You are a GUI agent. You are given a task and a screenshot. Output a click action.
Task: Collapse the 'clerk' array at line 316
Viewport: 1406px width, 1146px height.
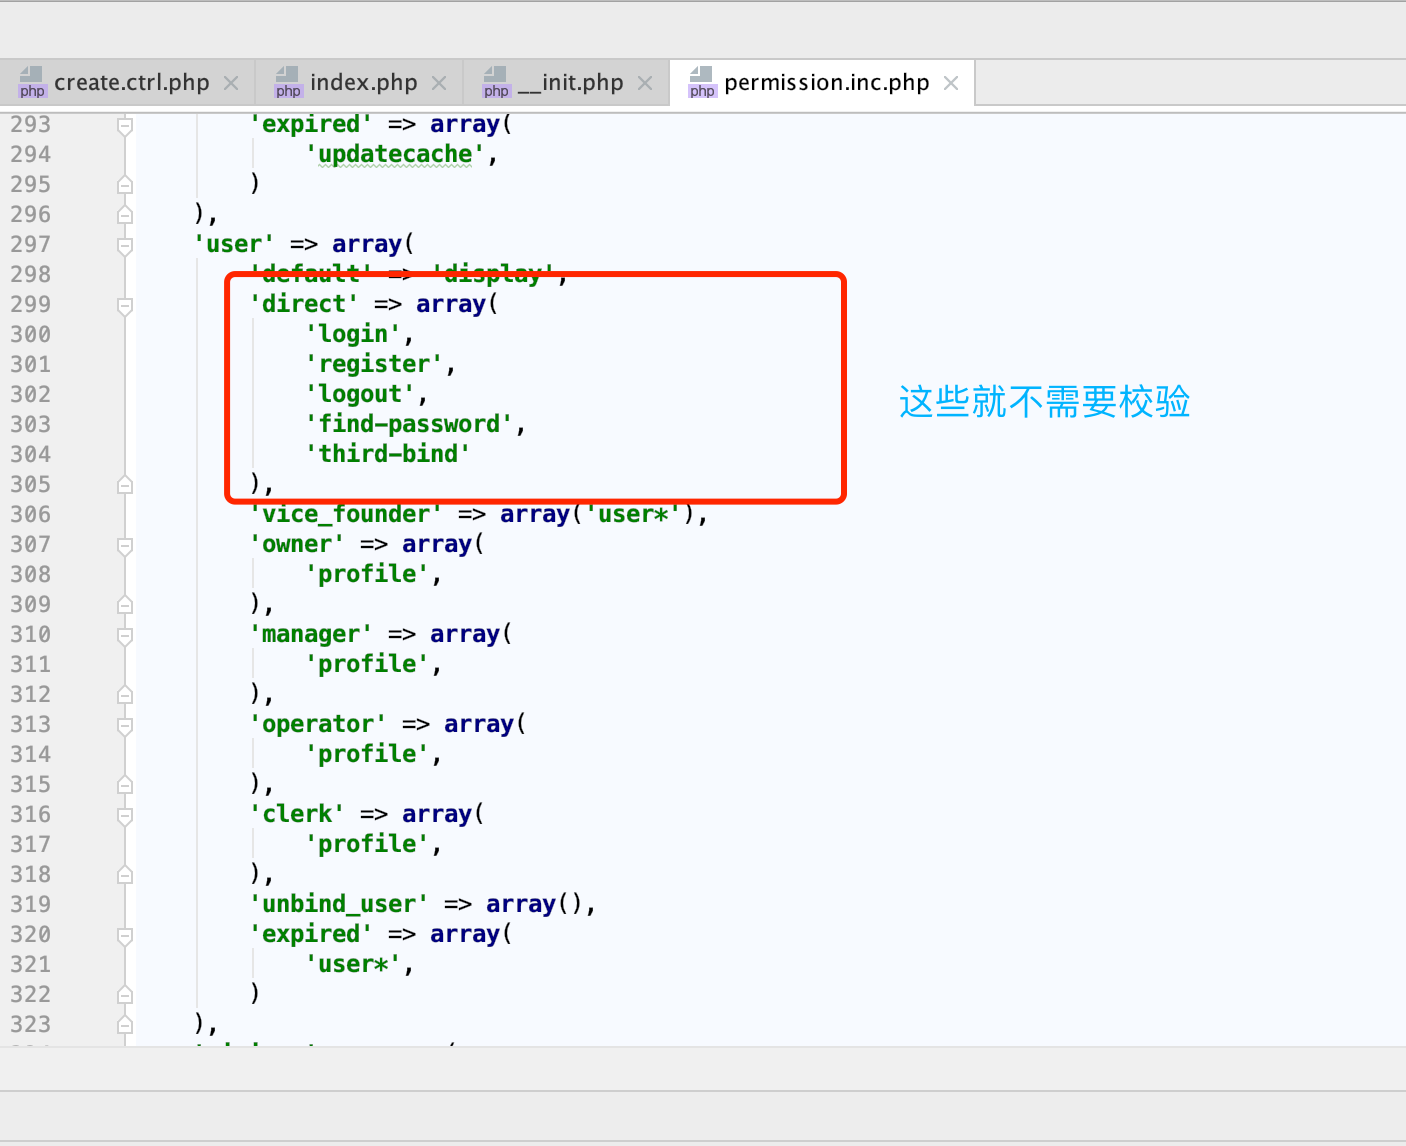pyautogui.click(x=125, y=816)
